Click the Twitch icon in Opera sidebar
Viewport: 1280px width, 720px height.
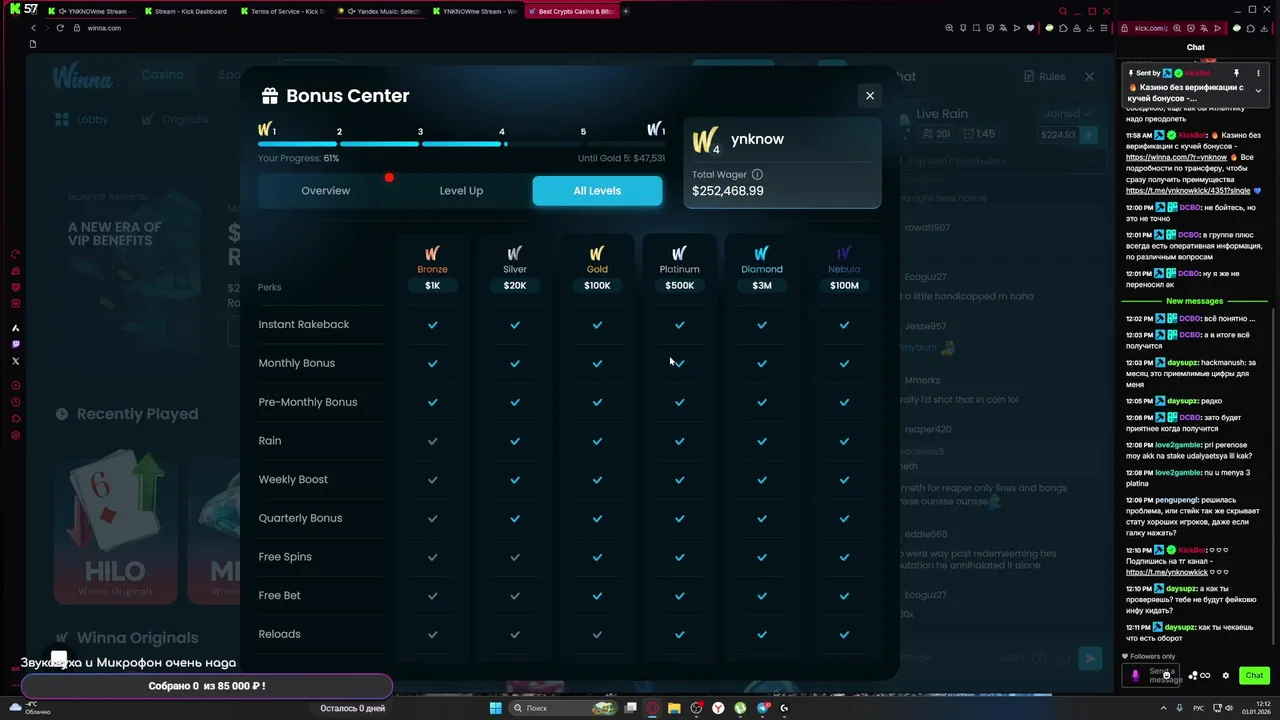(15, 344)
